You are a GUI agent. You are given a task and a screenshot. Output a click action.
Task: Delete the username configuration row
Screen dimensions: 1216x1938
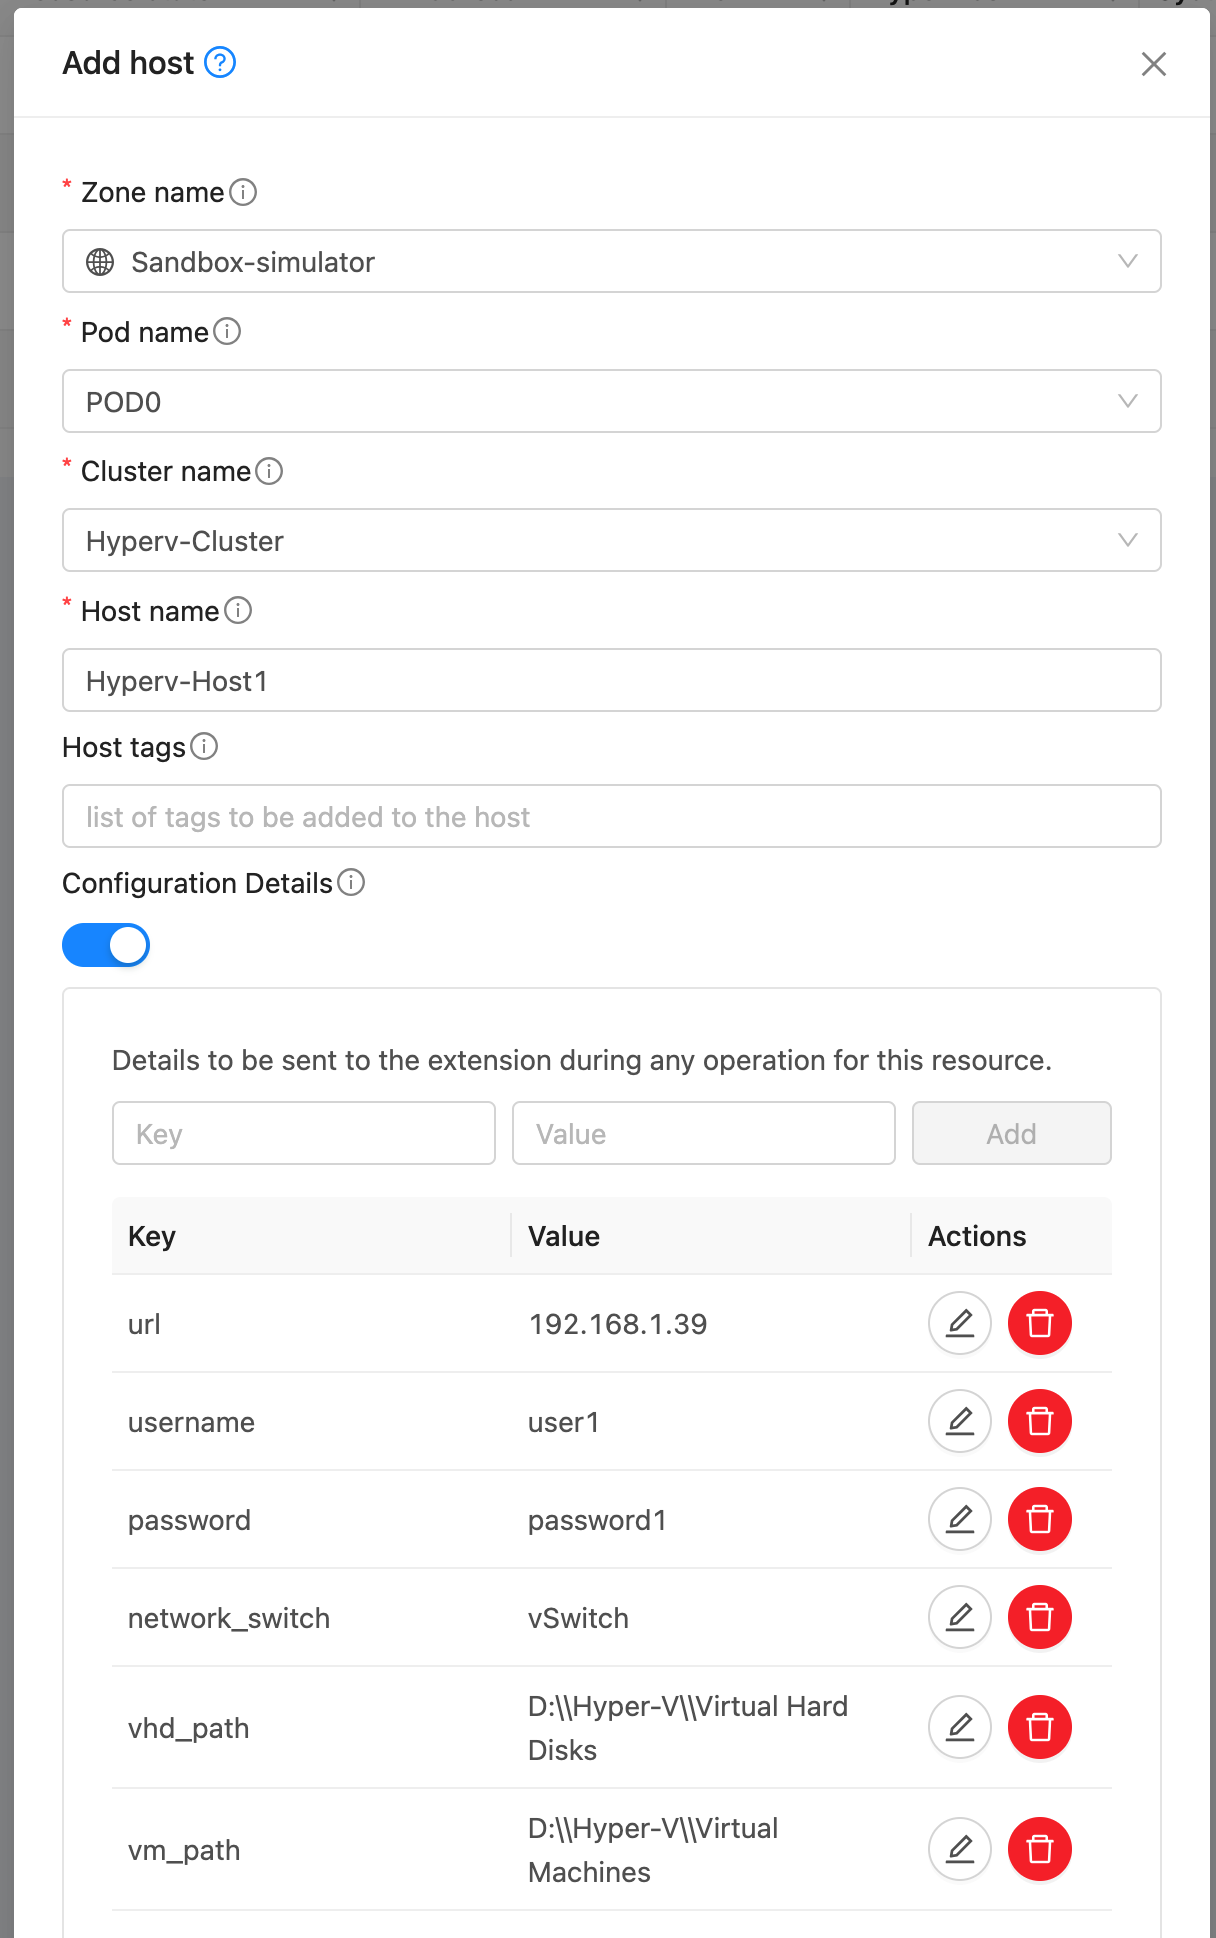(x=1039, y=1421)
